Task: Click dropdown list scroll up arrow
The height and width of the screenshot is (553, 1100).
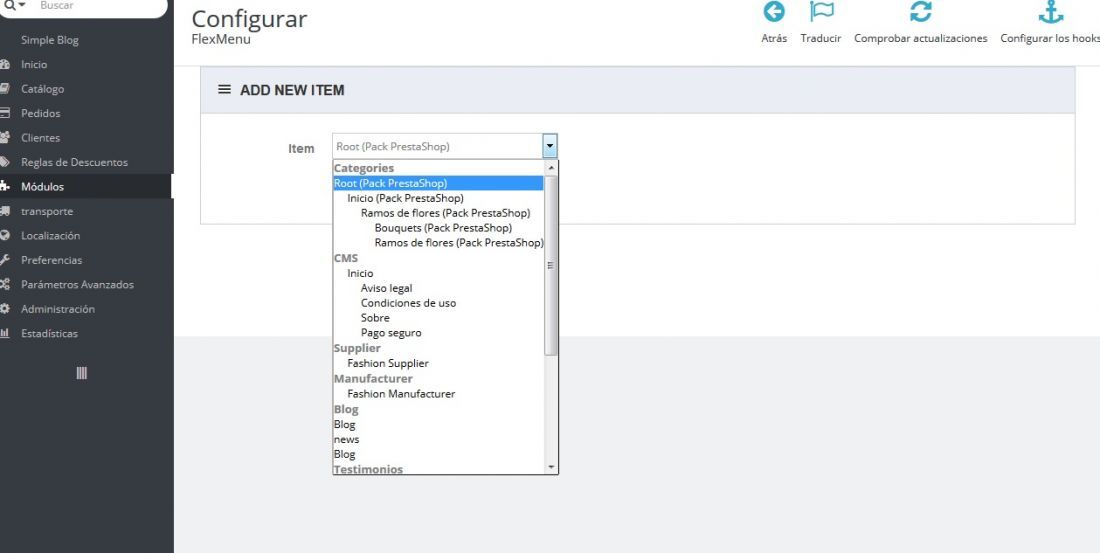Action: coord(551,168)
